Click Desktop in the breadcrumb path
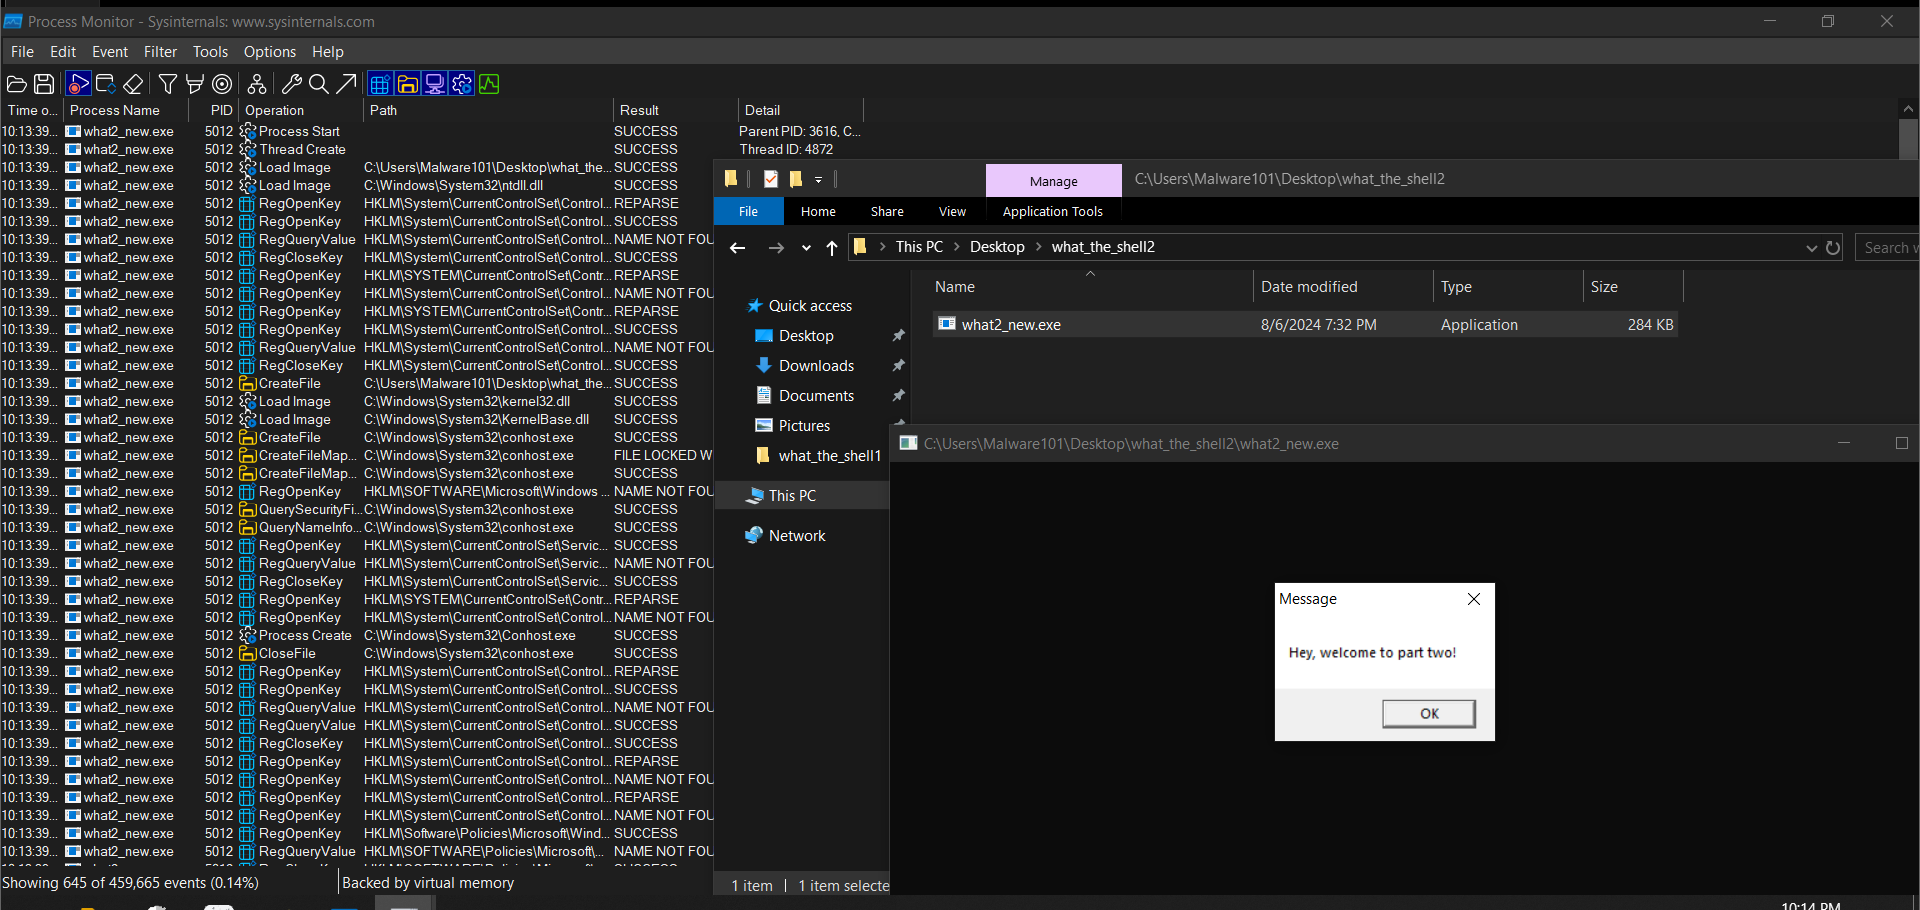 997,247
